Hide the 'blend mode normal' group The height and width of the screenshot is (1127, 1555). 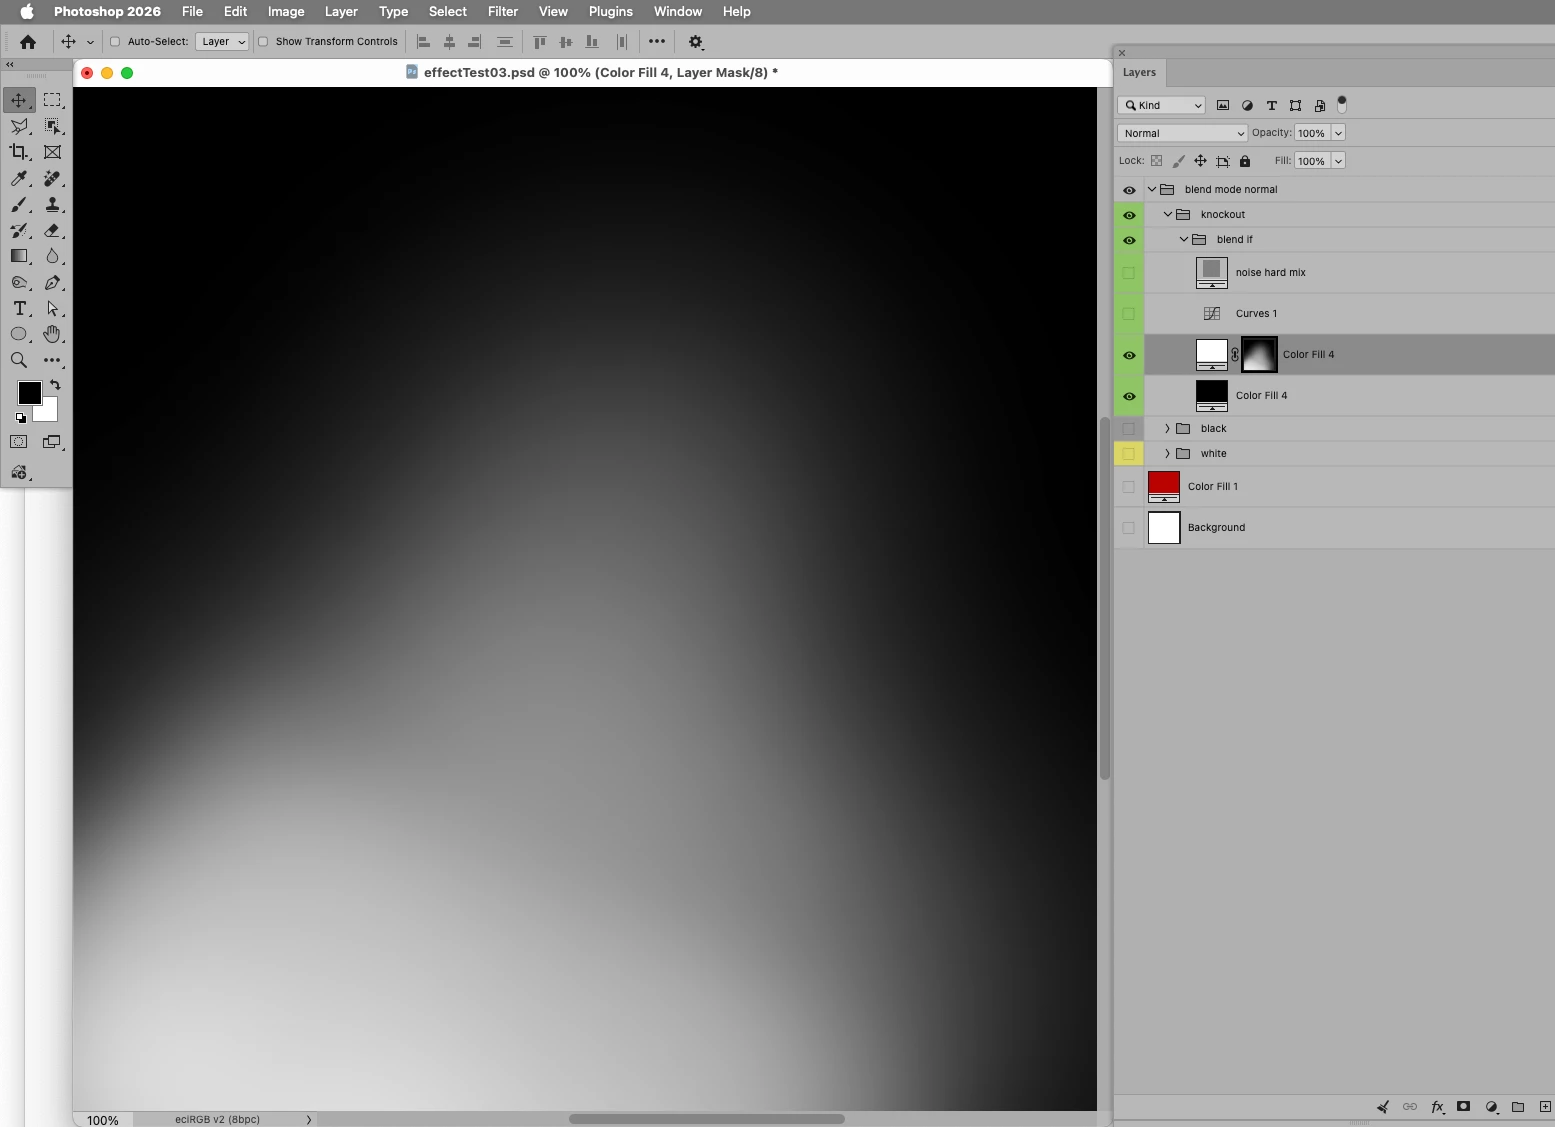pos(1129,190)
